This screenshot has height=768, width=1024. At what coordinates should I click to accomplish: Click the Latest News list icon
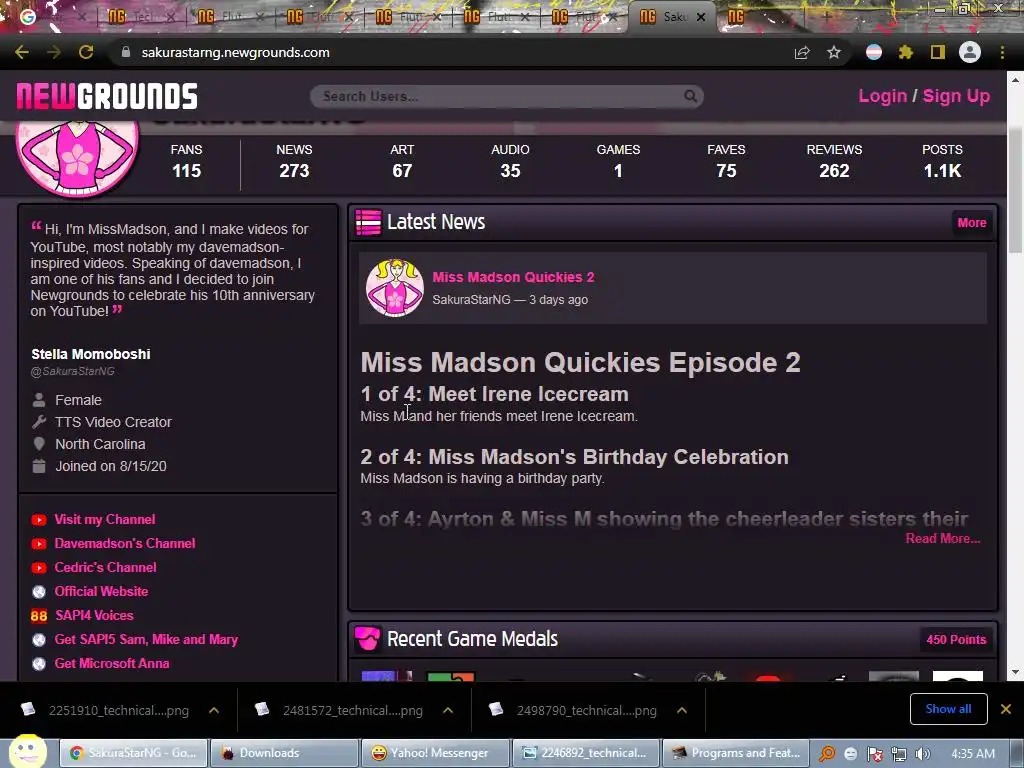368,222
